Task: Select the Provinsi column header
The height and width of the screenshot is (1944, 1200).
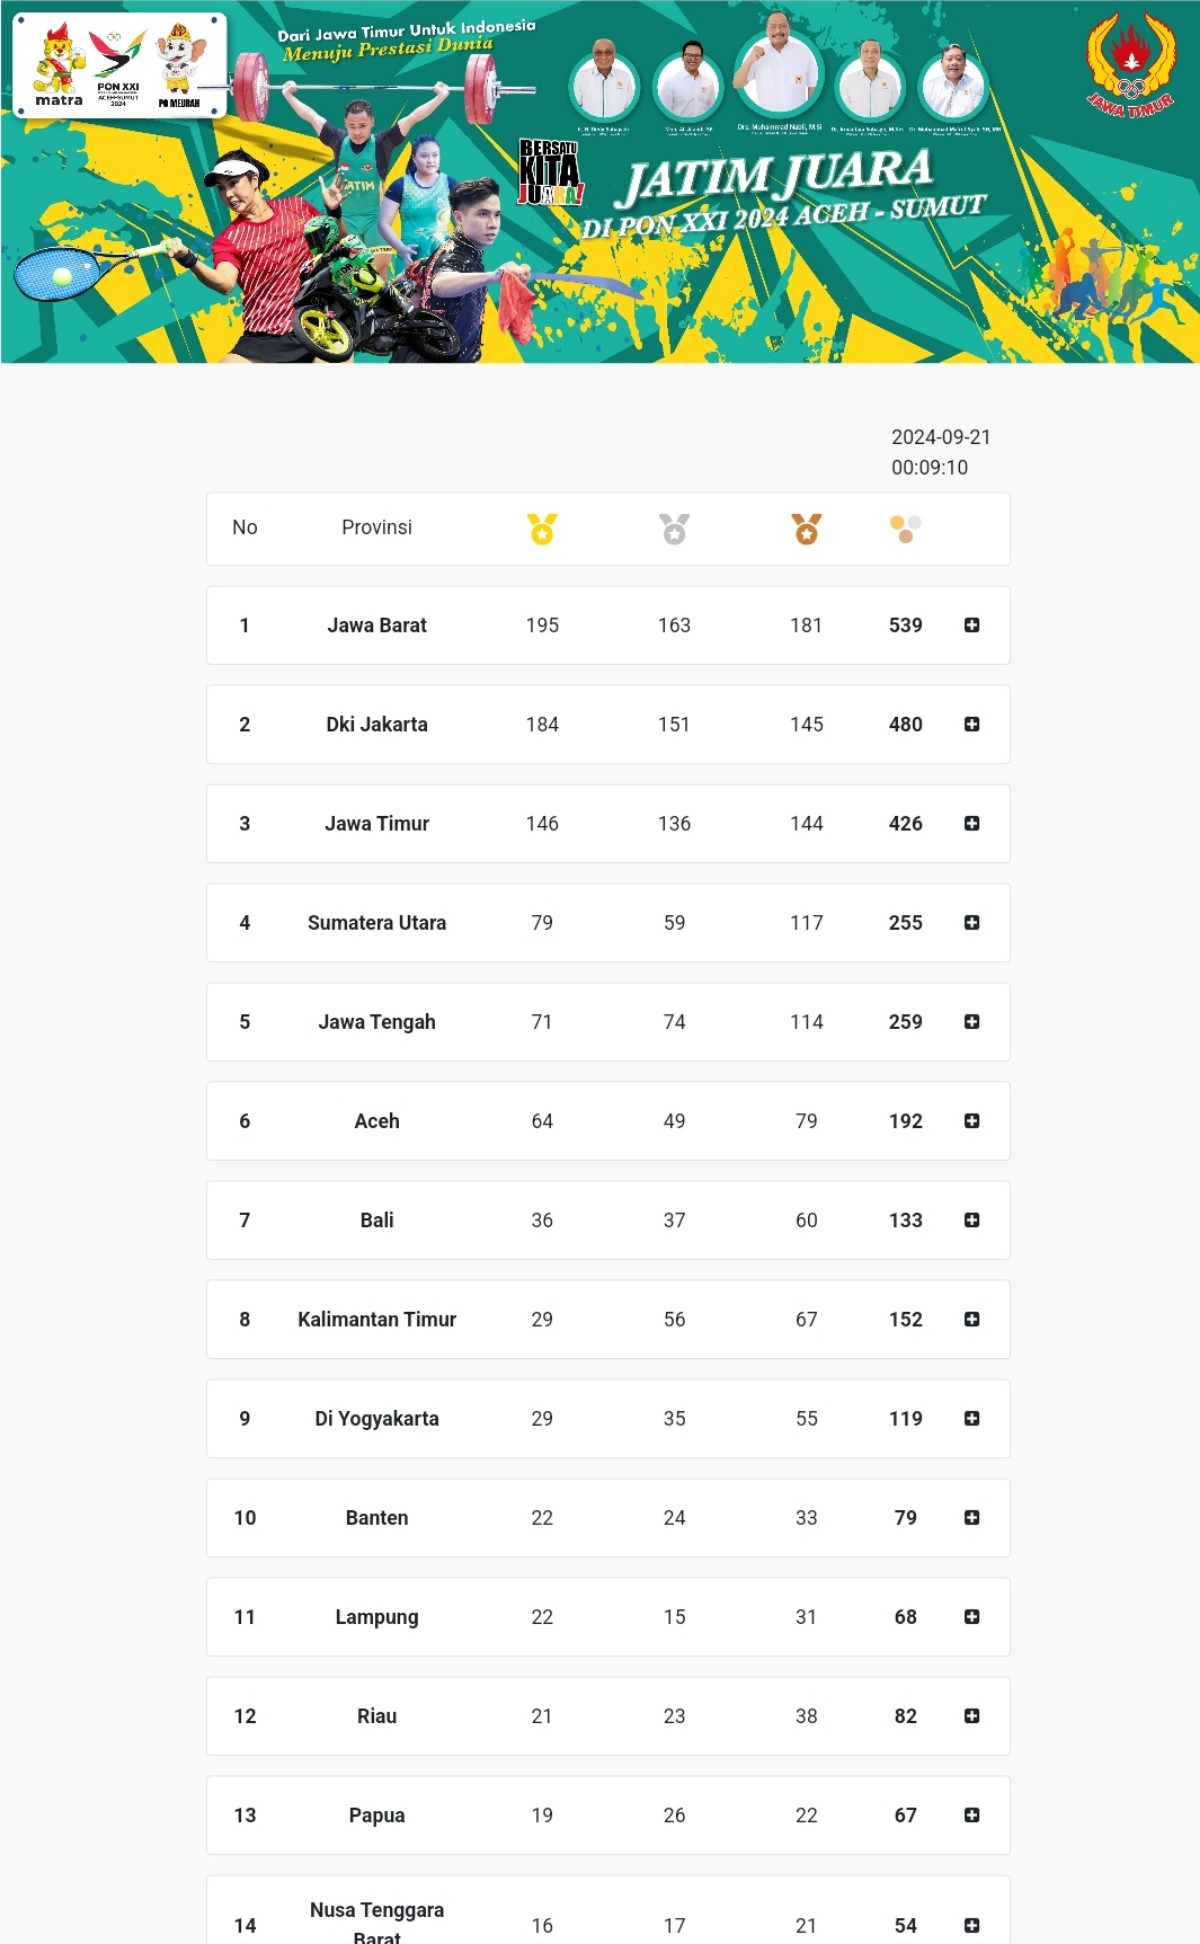Action: [x=377, y=527]
